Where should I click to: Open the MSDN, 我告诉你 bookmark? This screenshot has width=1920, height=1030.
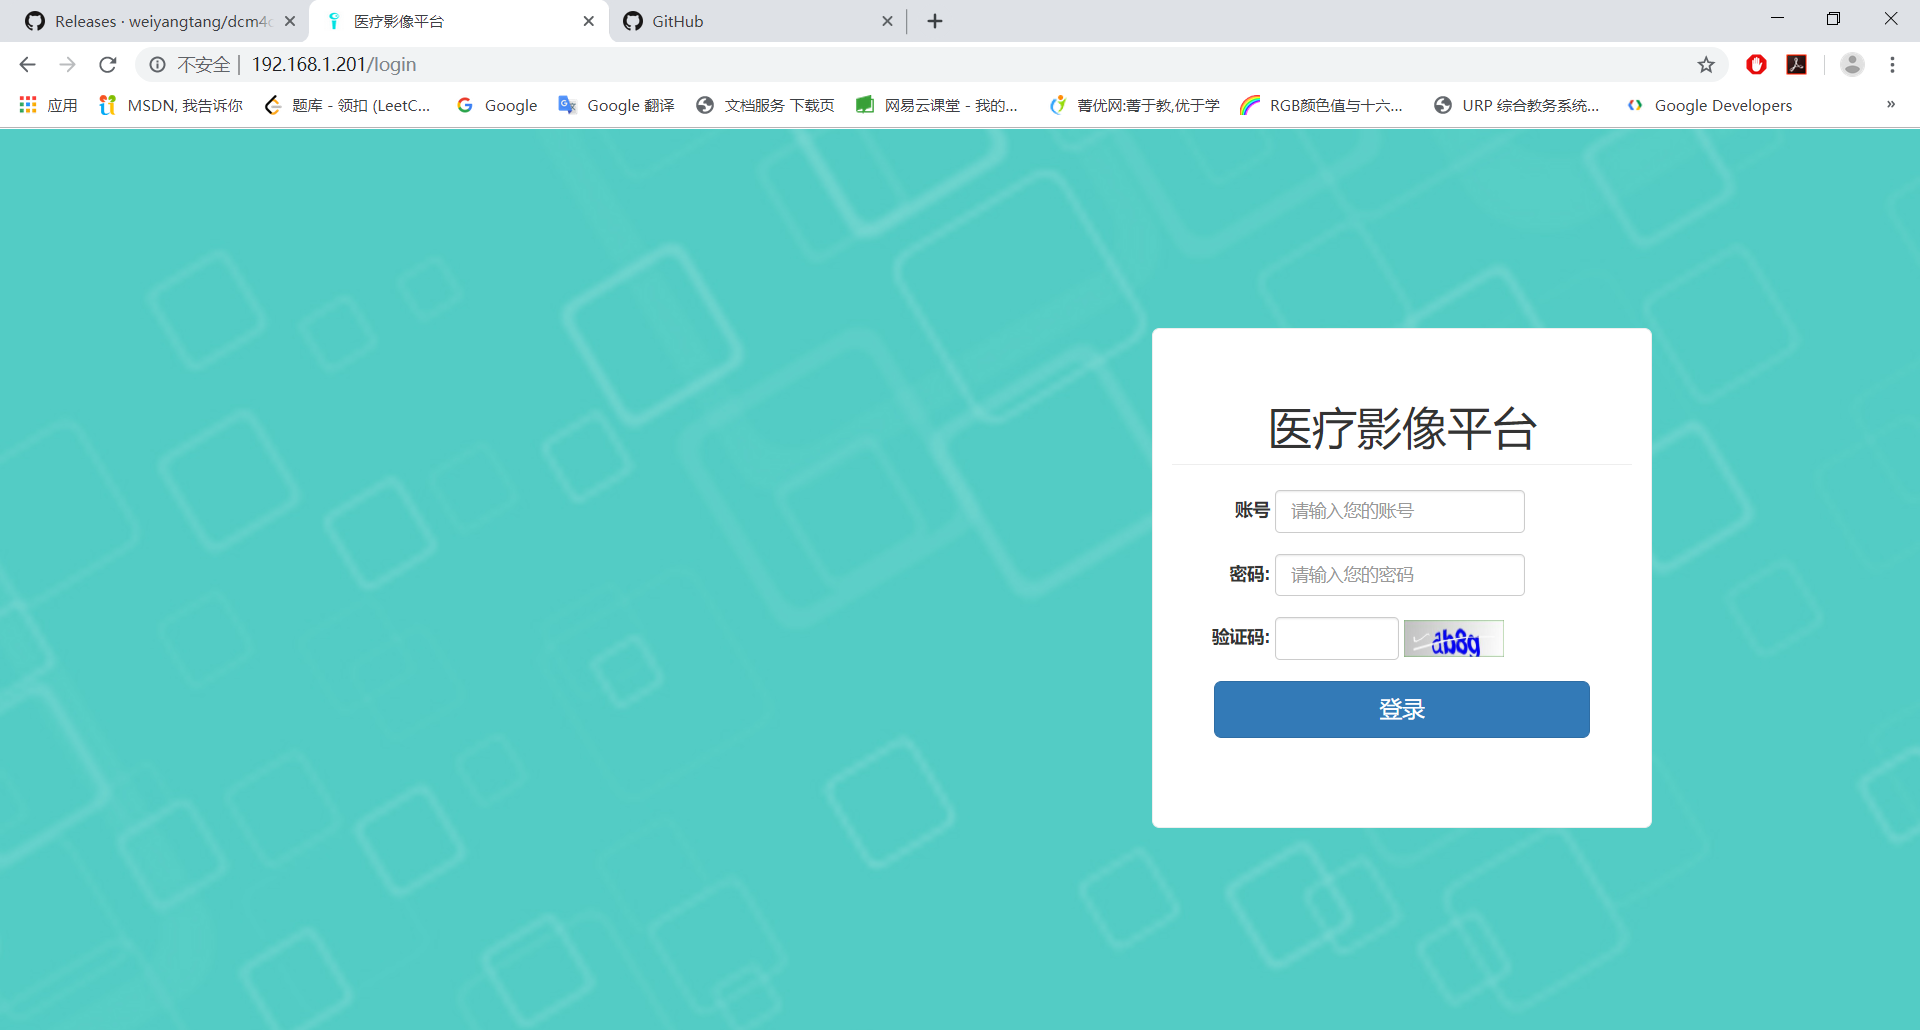pos(171,105)
